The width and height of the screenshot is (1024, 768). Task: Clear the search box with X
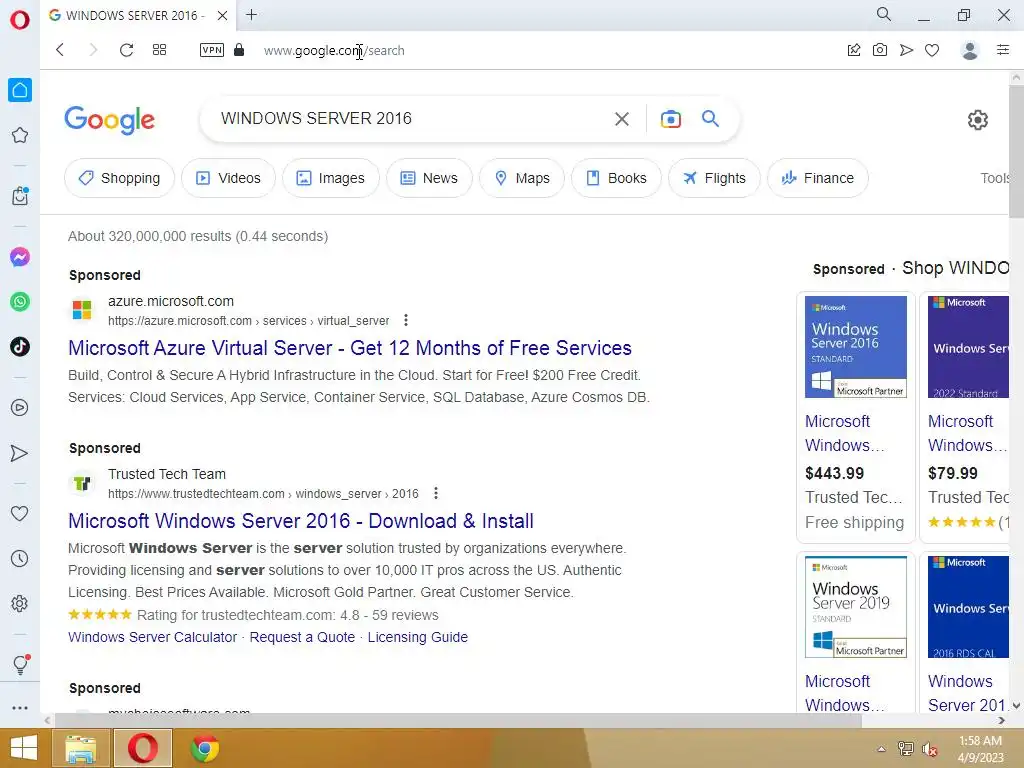pyautogui.click(x=622, y=119)
